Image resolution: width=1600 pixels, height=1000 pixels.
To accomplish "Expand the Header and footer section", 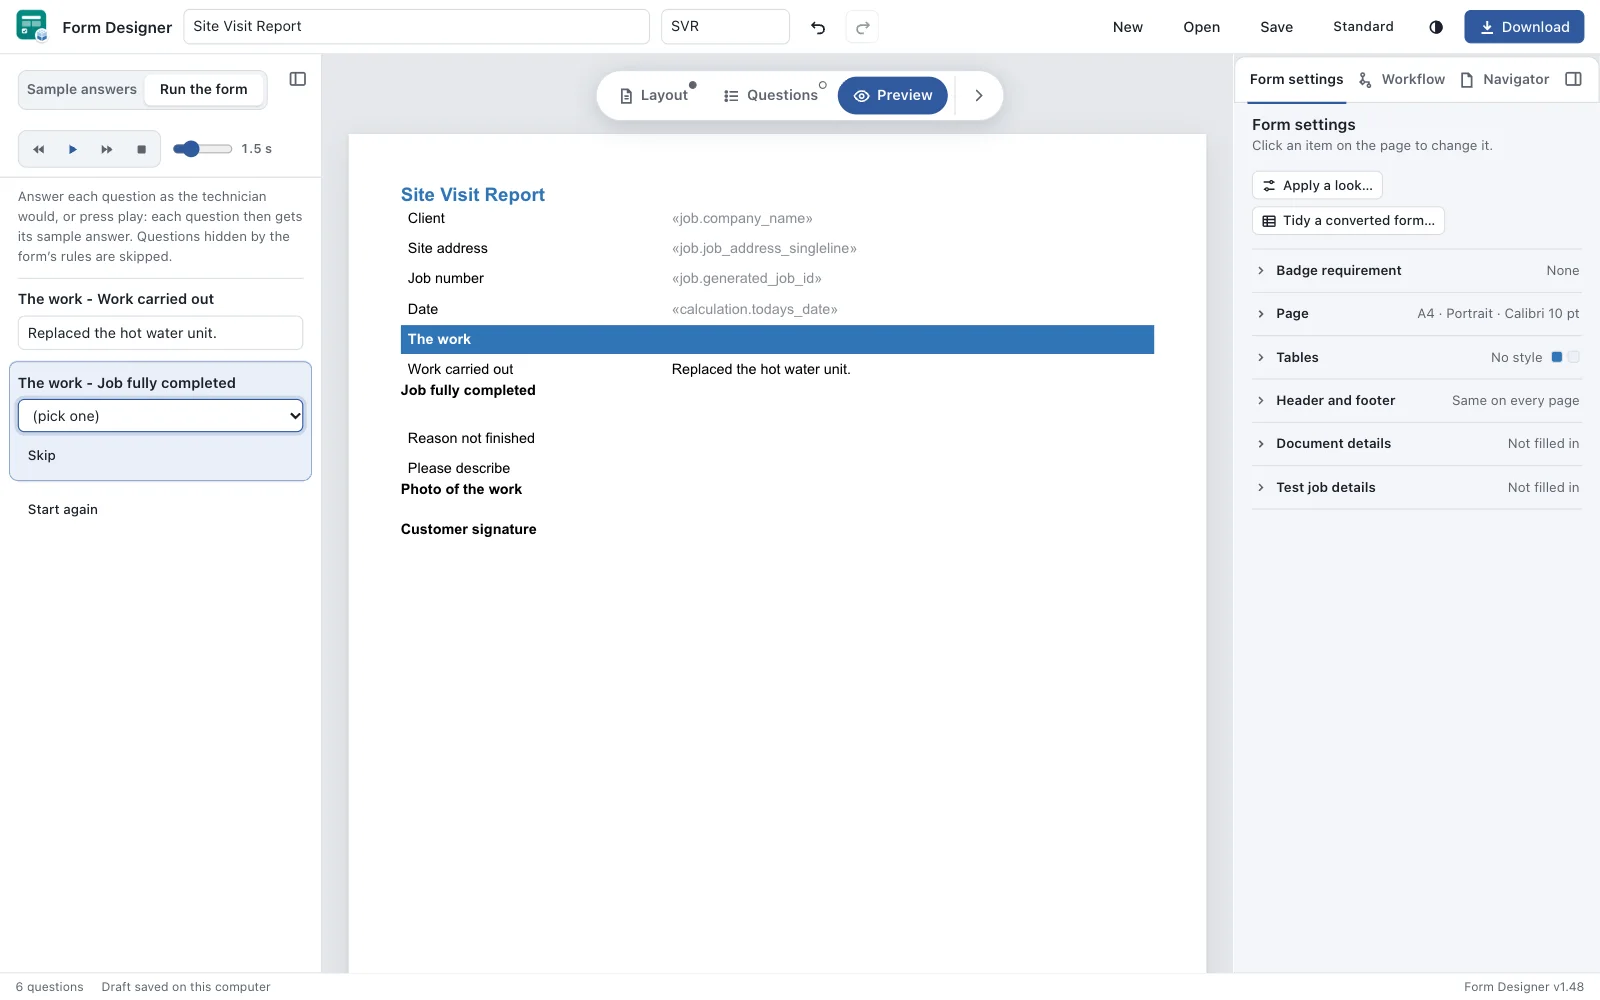I will click(x=1417, y=401).
